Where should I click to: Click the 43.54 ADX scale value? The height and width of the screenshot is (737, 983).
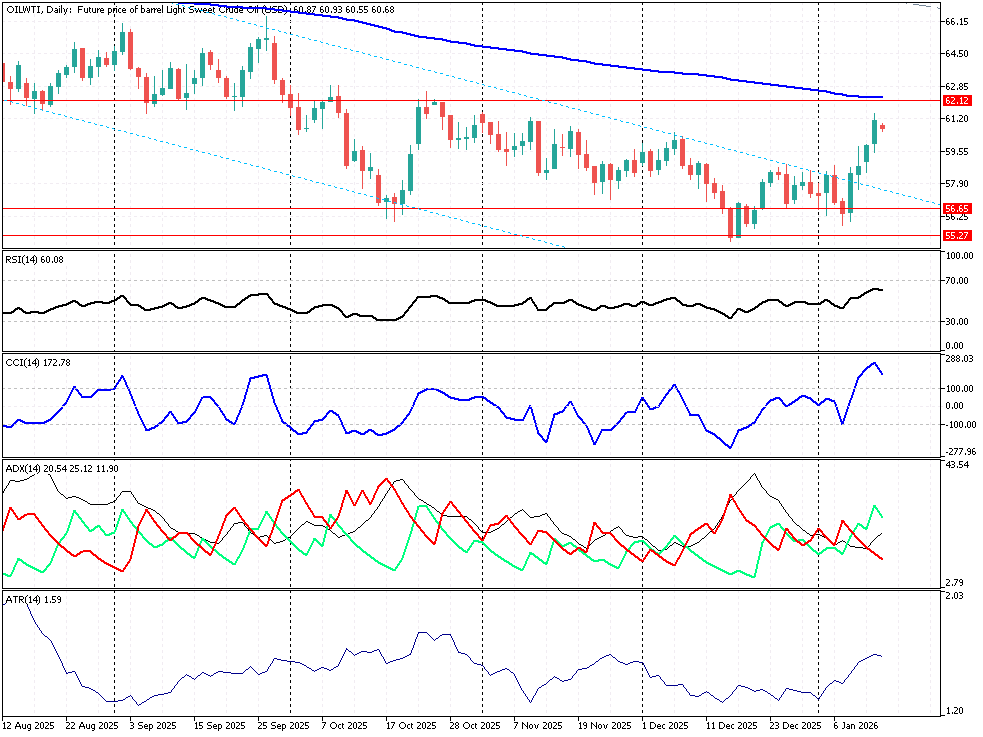[x=955, y=466]
